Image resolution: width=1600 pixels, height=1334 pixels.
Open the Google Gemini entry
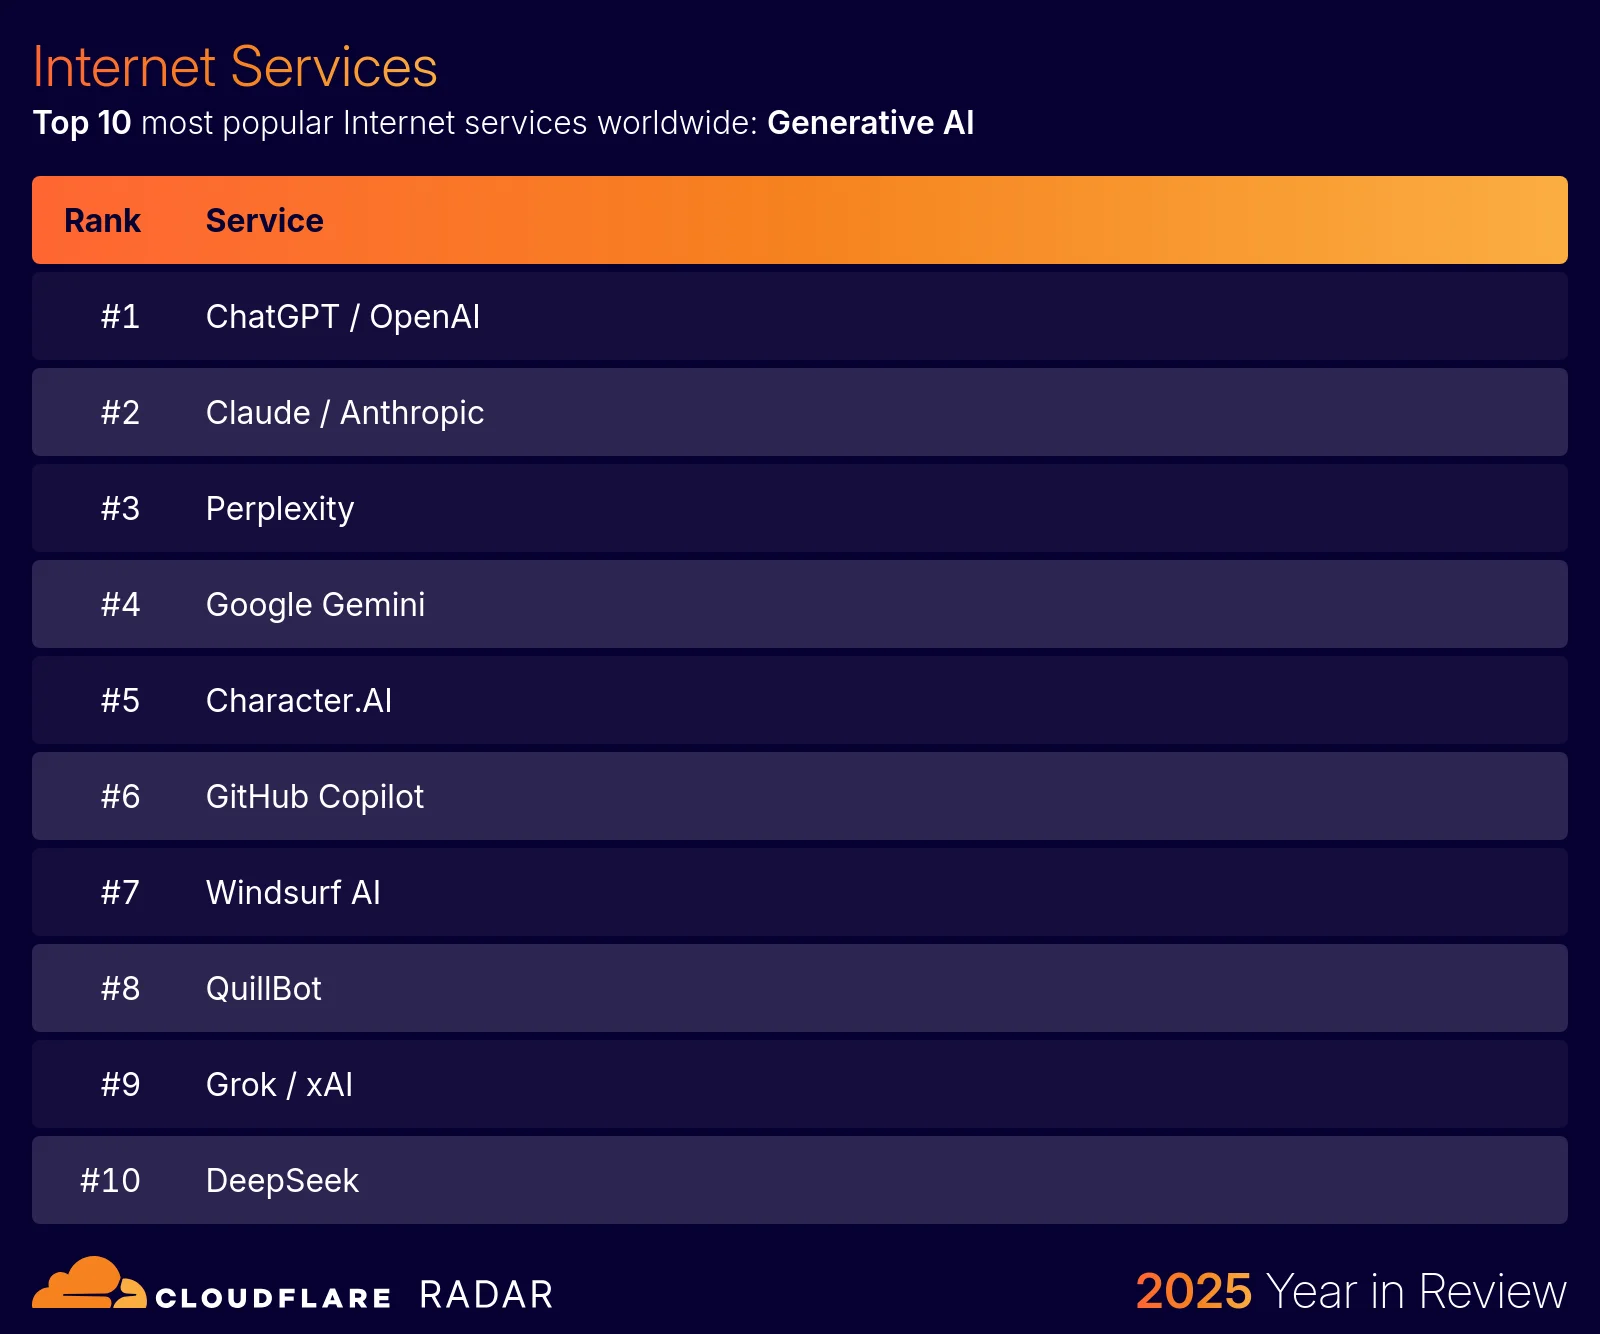315,604
